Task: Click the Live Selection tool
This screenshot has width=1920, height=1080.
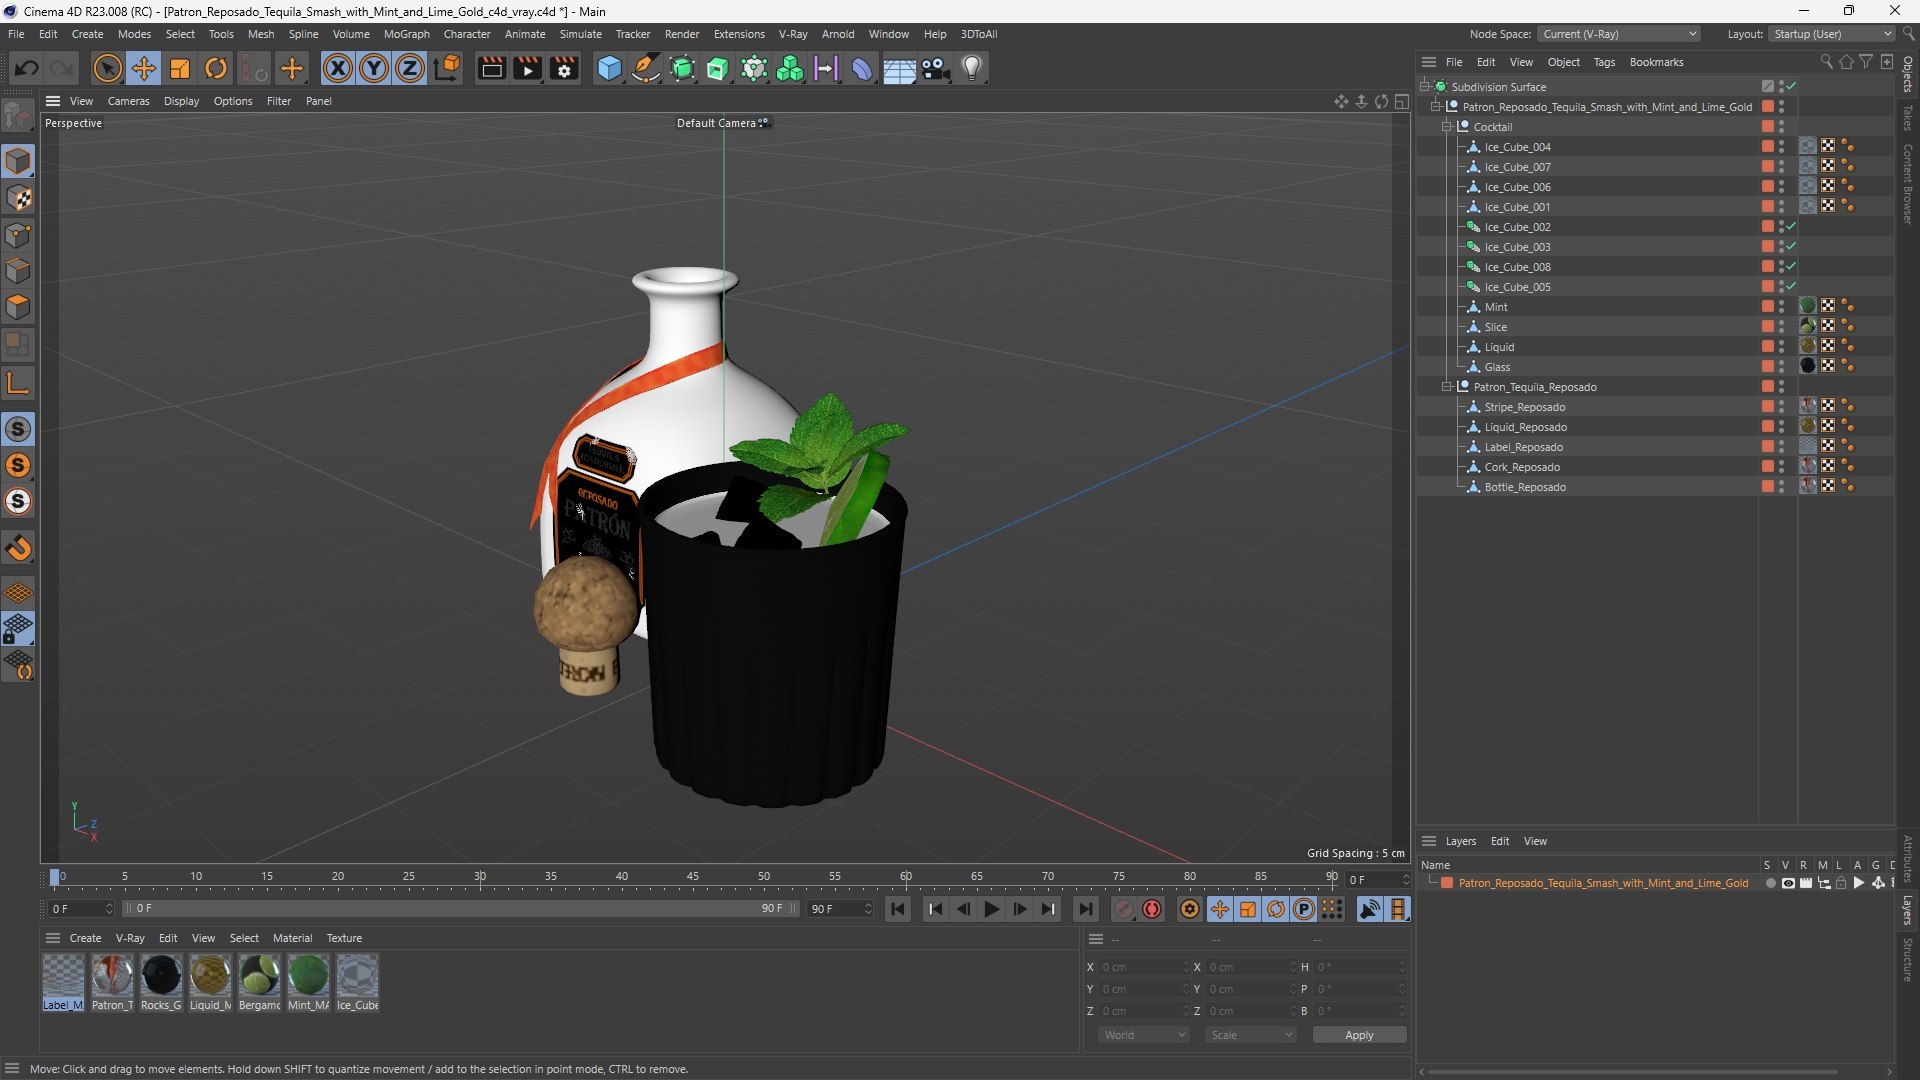Action: tap(107, 68)
